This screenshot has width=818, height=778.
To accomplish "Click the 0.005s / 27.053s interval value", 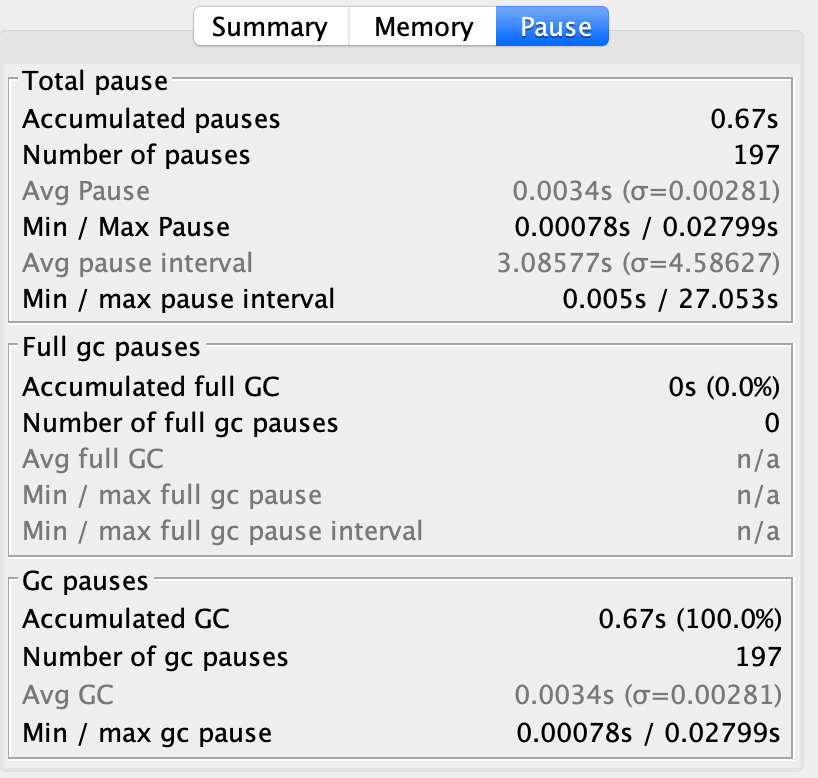I will point(670,298).
